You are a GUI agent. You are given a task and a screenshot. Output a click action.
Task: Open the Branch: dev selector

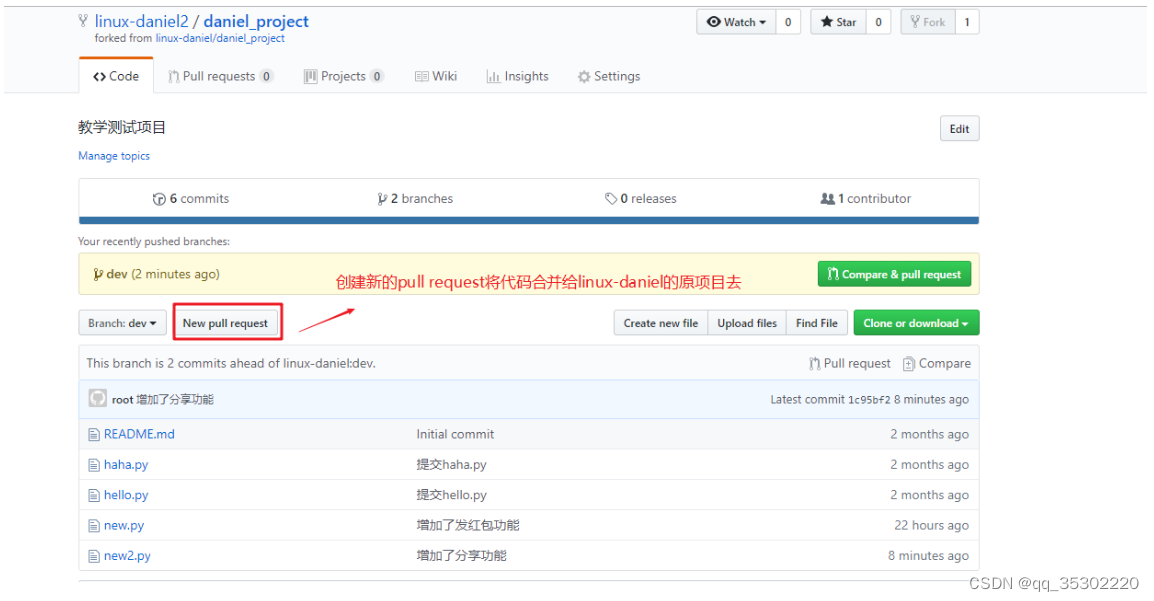coord(122,323)
